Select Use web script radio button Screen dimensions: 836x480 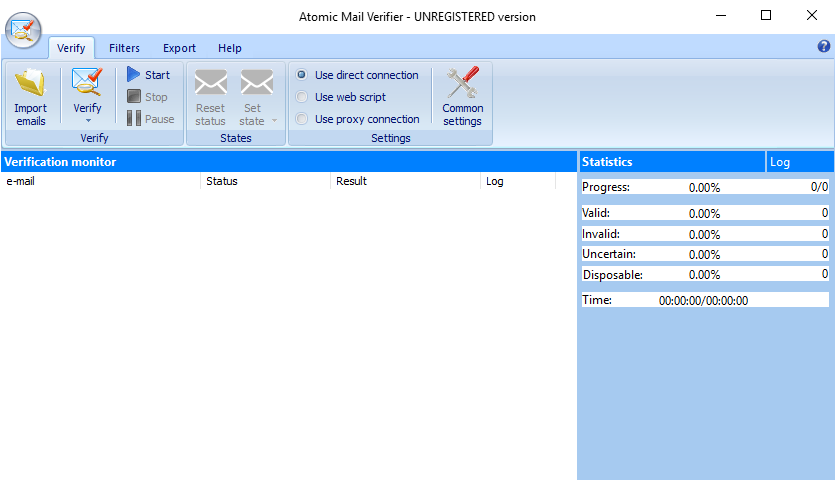[301, 97]
